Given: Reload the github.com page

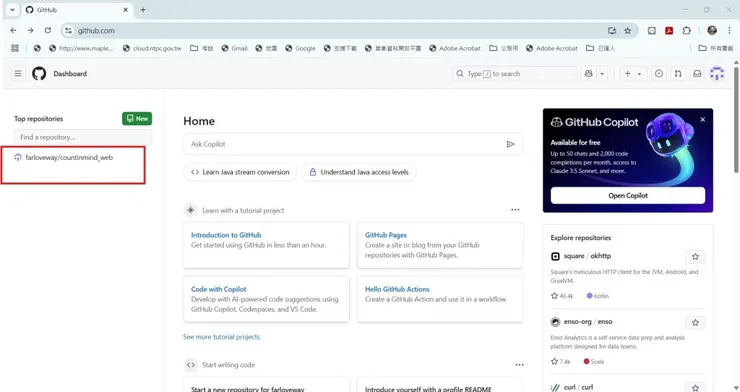Looking at the screenshot, I should pyautogui.click(x=48, y=30).
